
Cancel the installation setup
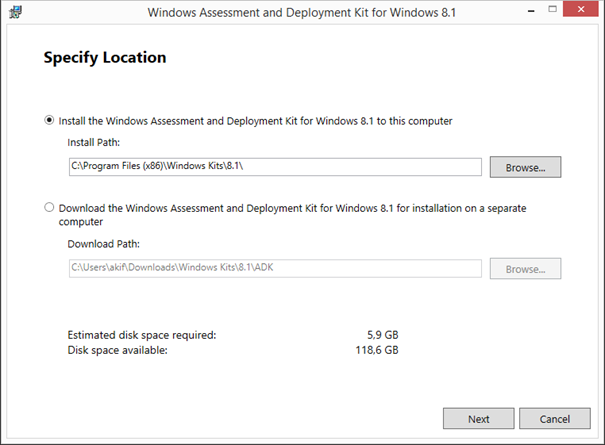[x=554, y=419]
